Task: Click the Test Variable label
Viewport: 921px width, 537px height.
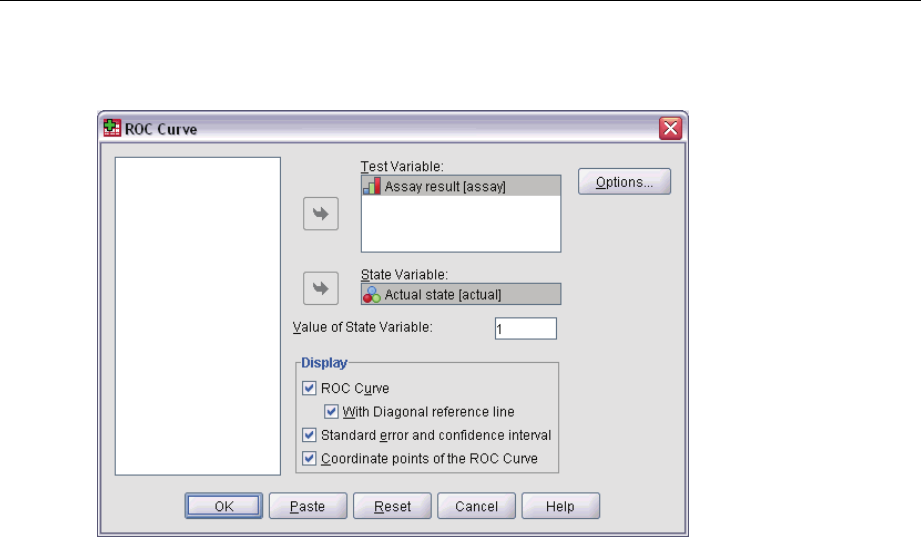Action: pyautogui.click(x=402, y=166)
